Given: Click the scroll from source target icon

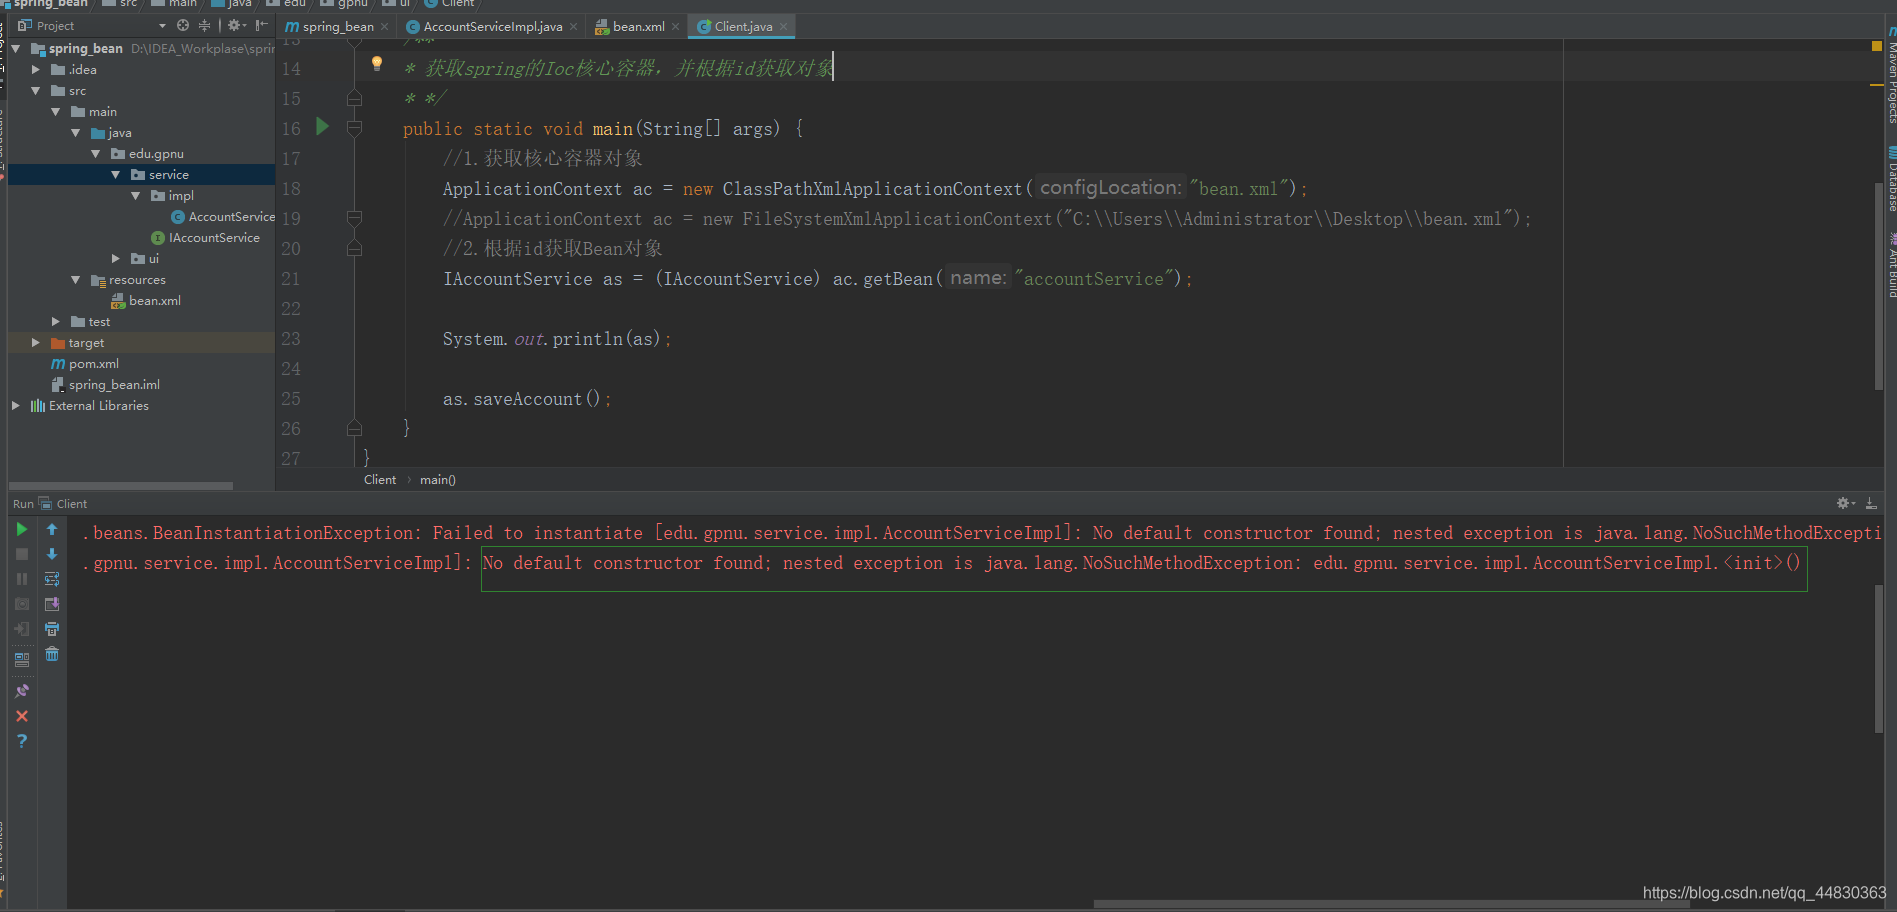Looking at the screenshot, I should pyautogui.click(x=183, y=25).
